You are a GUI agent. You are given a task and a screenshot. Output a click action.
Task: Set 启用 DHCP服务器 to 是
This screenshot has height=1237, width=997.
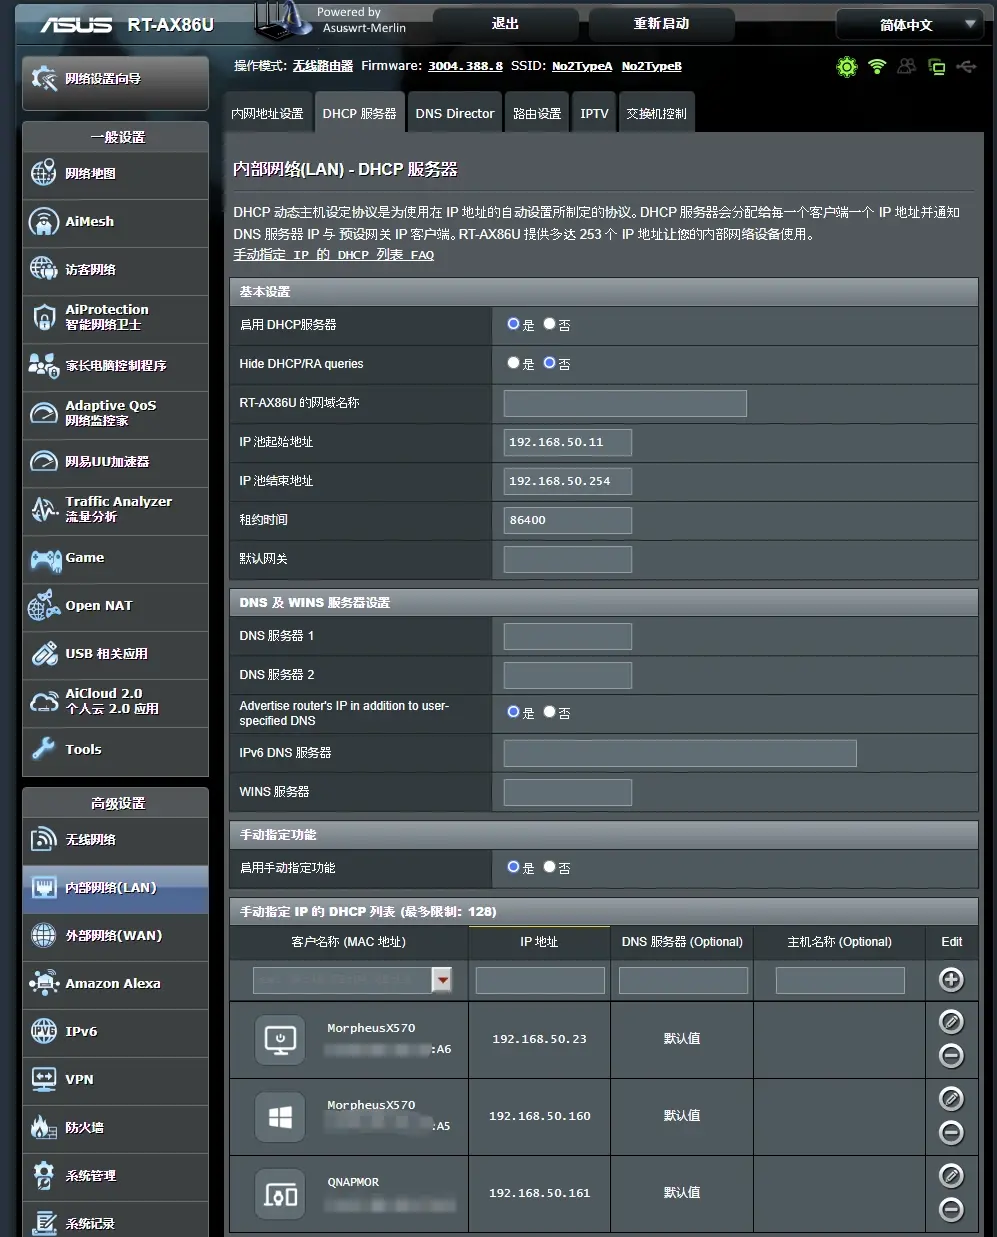514,324
